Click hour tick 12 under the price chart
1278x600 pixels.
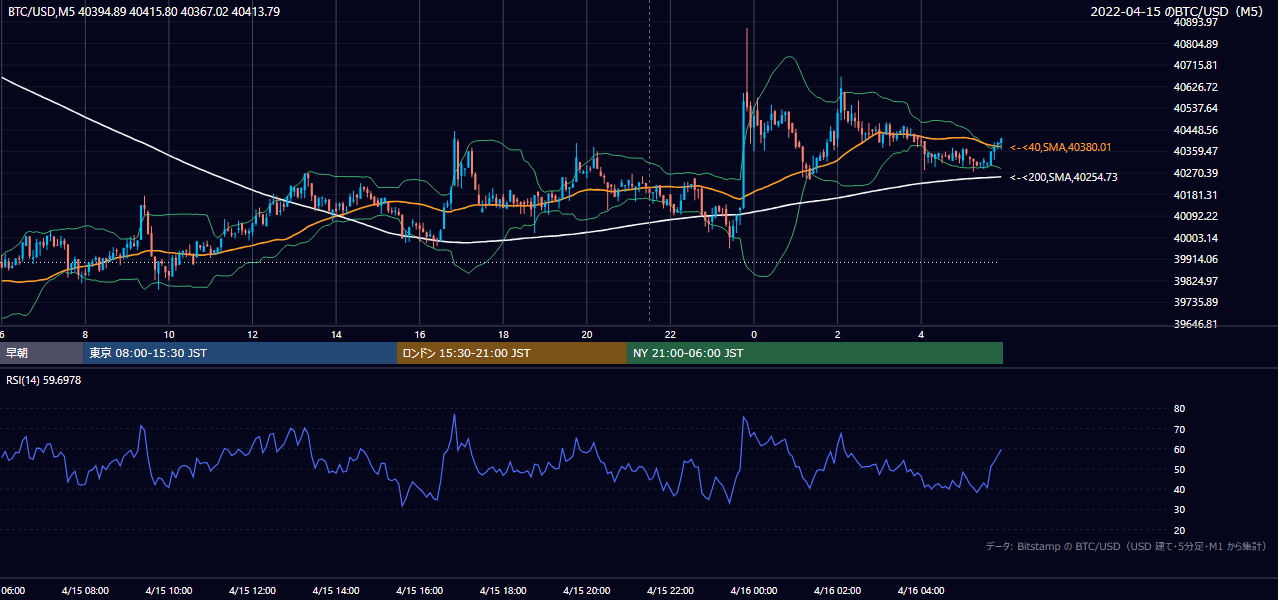tap(253, 334)
